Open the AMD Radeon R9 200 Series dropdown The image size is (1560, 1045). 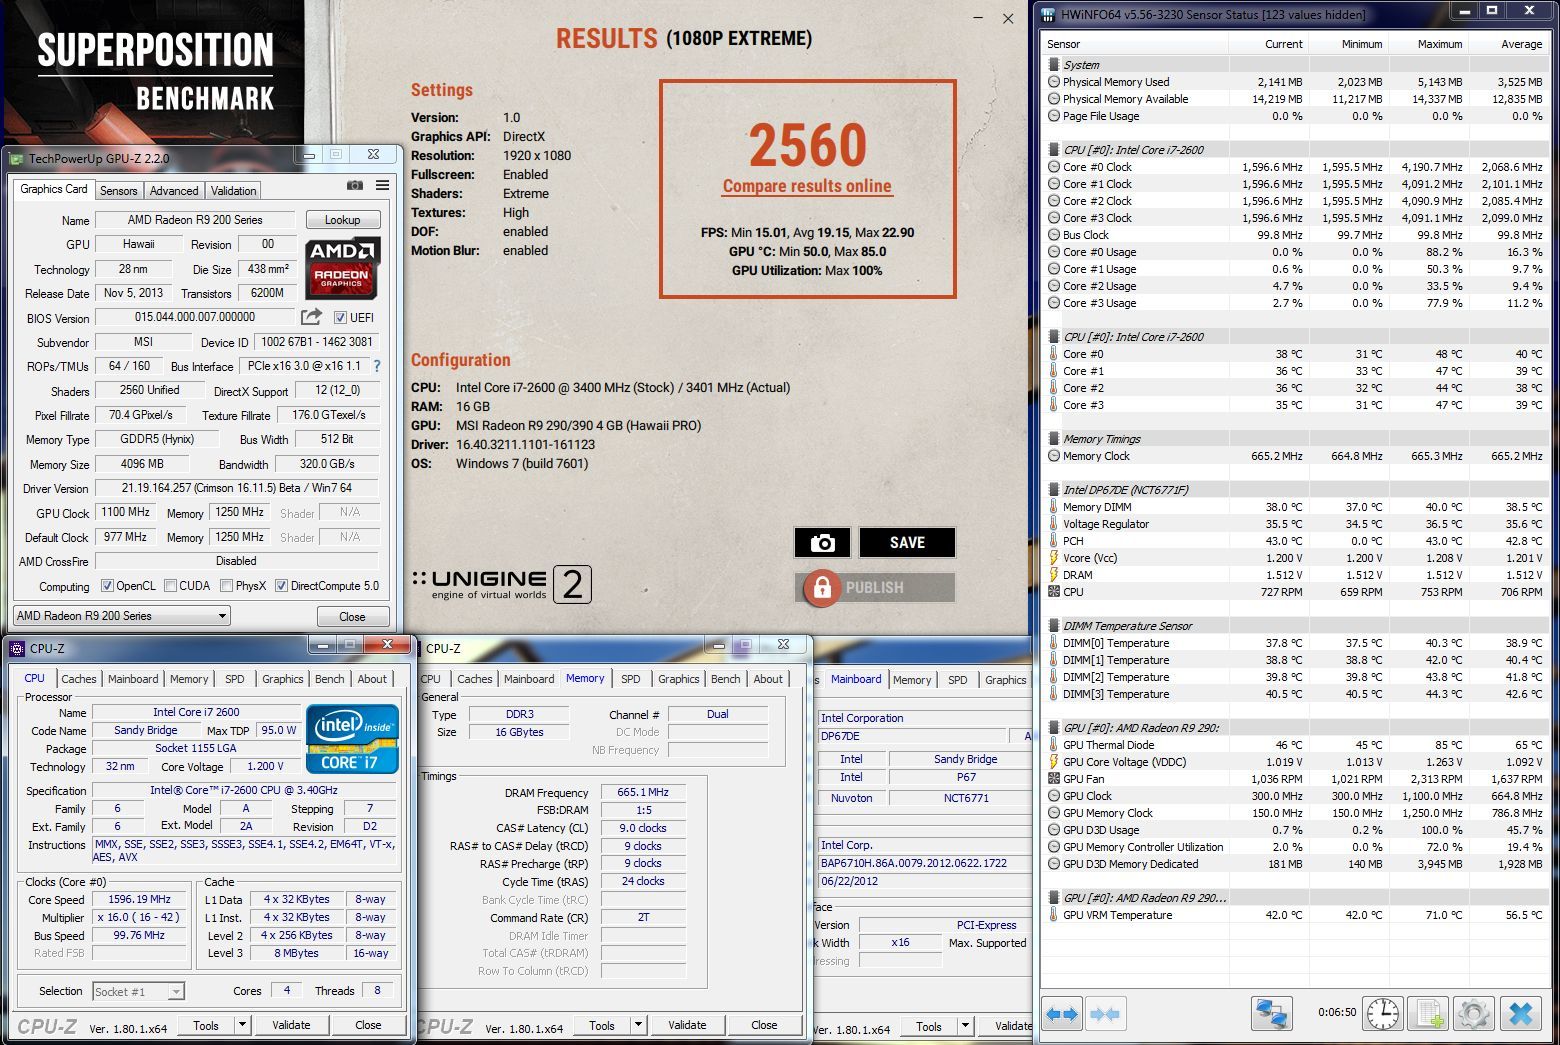point(121,616)
